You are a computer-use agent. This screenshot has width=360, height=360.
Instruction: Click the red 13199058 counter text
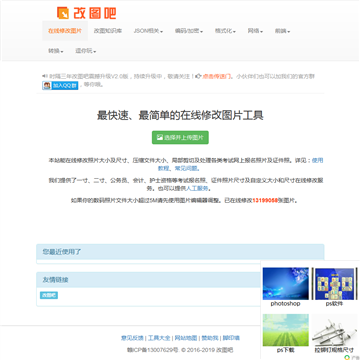click(x=265, y=201)
